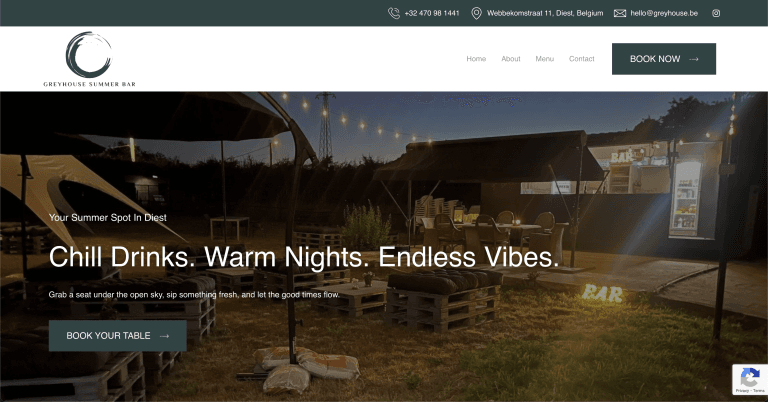Click the location pin icon
The image size is (768, 402).
(476, 13)
